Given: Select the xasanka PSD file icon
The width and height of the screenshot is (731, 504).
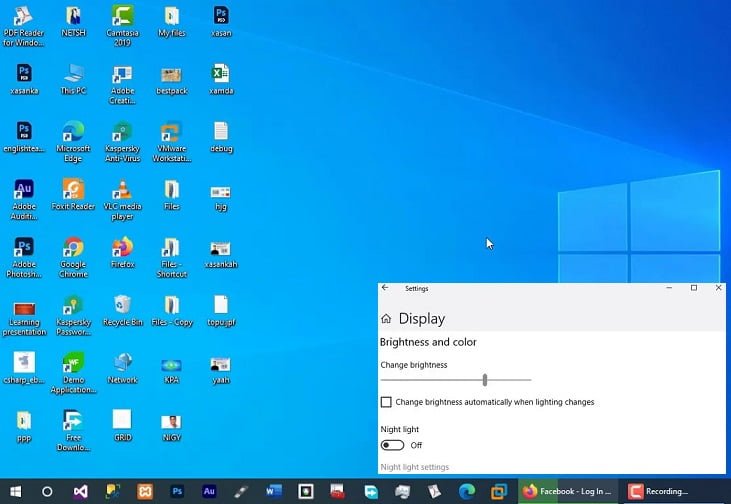Looking at the screenshot, I should coord(24,80).
